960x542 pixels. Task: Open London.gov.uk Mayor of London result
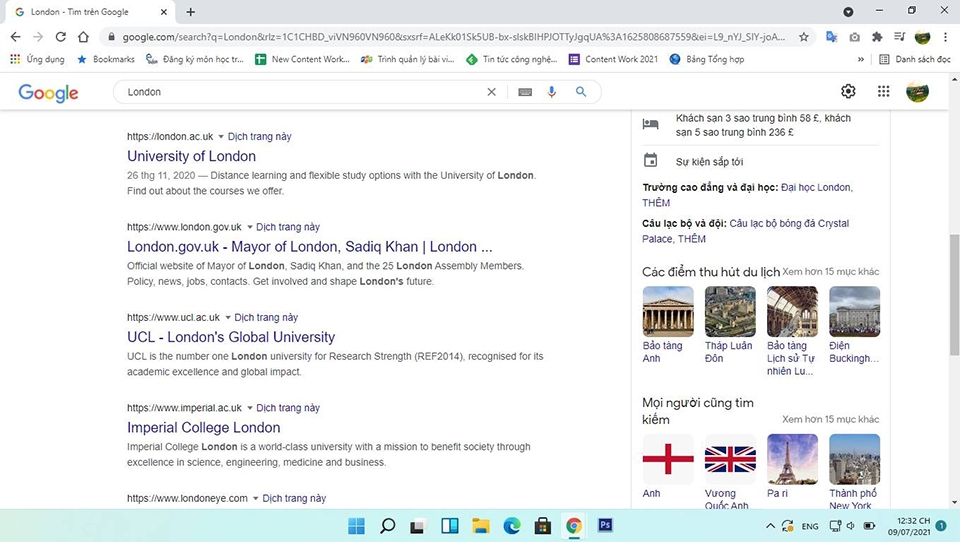click(x=310, y=247)
